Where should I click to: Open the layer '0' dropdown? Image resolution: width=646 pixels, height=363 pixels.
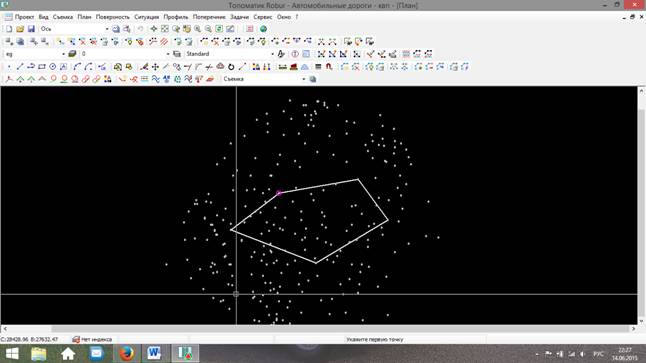tap(125, 54)
